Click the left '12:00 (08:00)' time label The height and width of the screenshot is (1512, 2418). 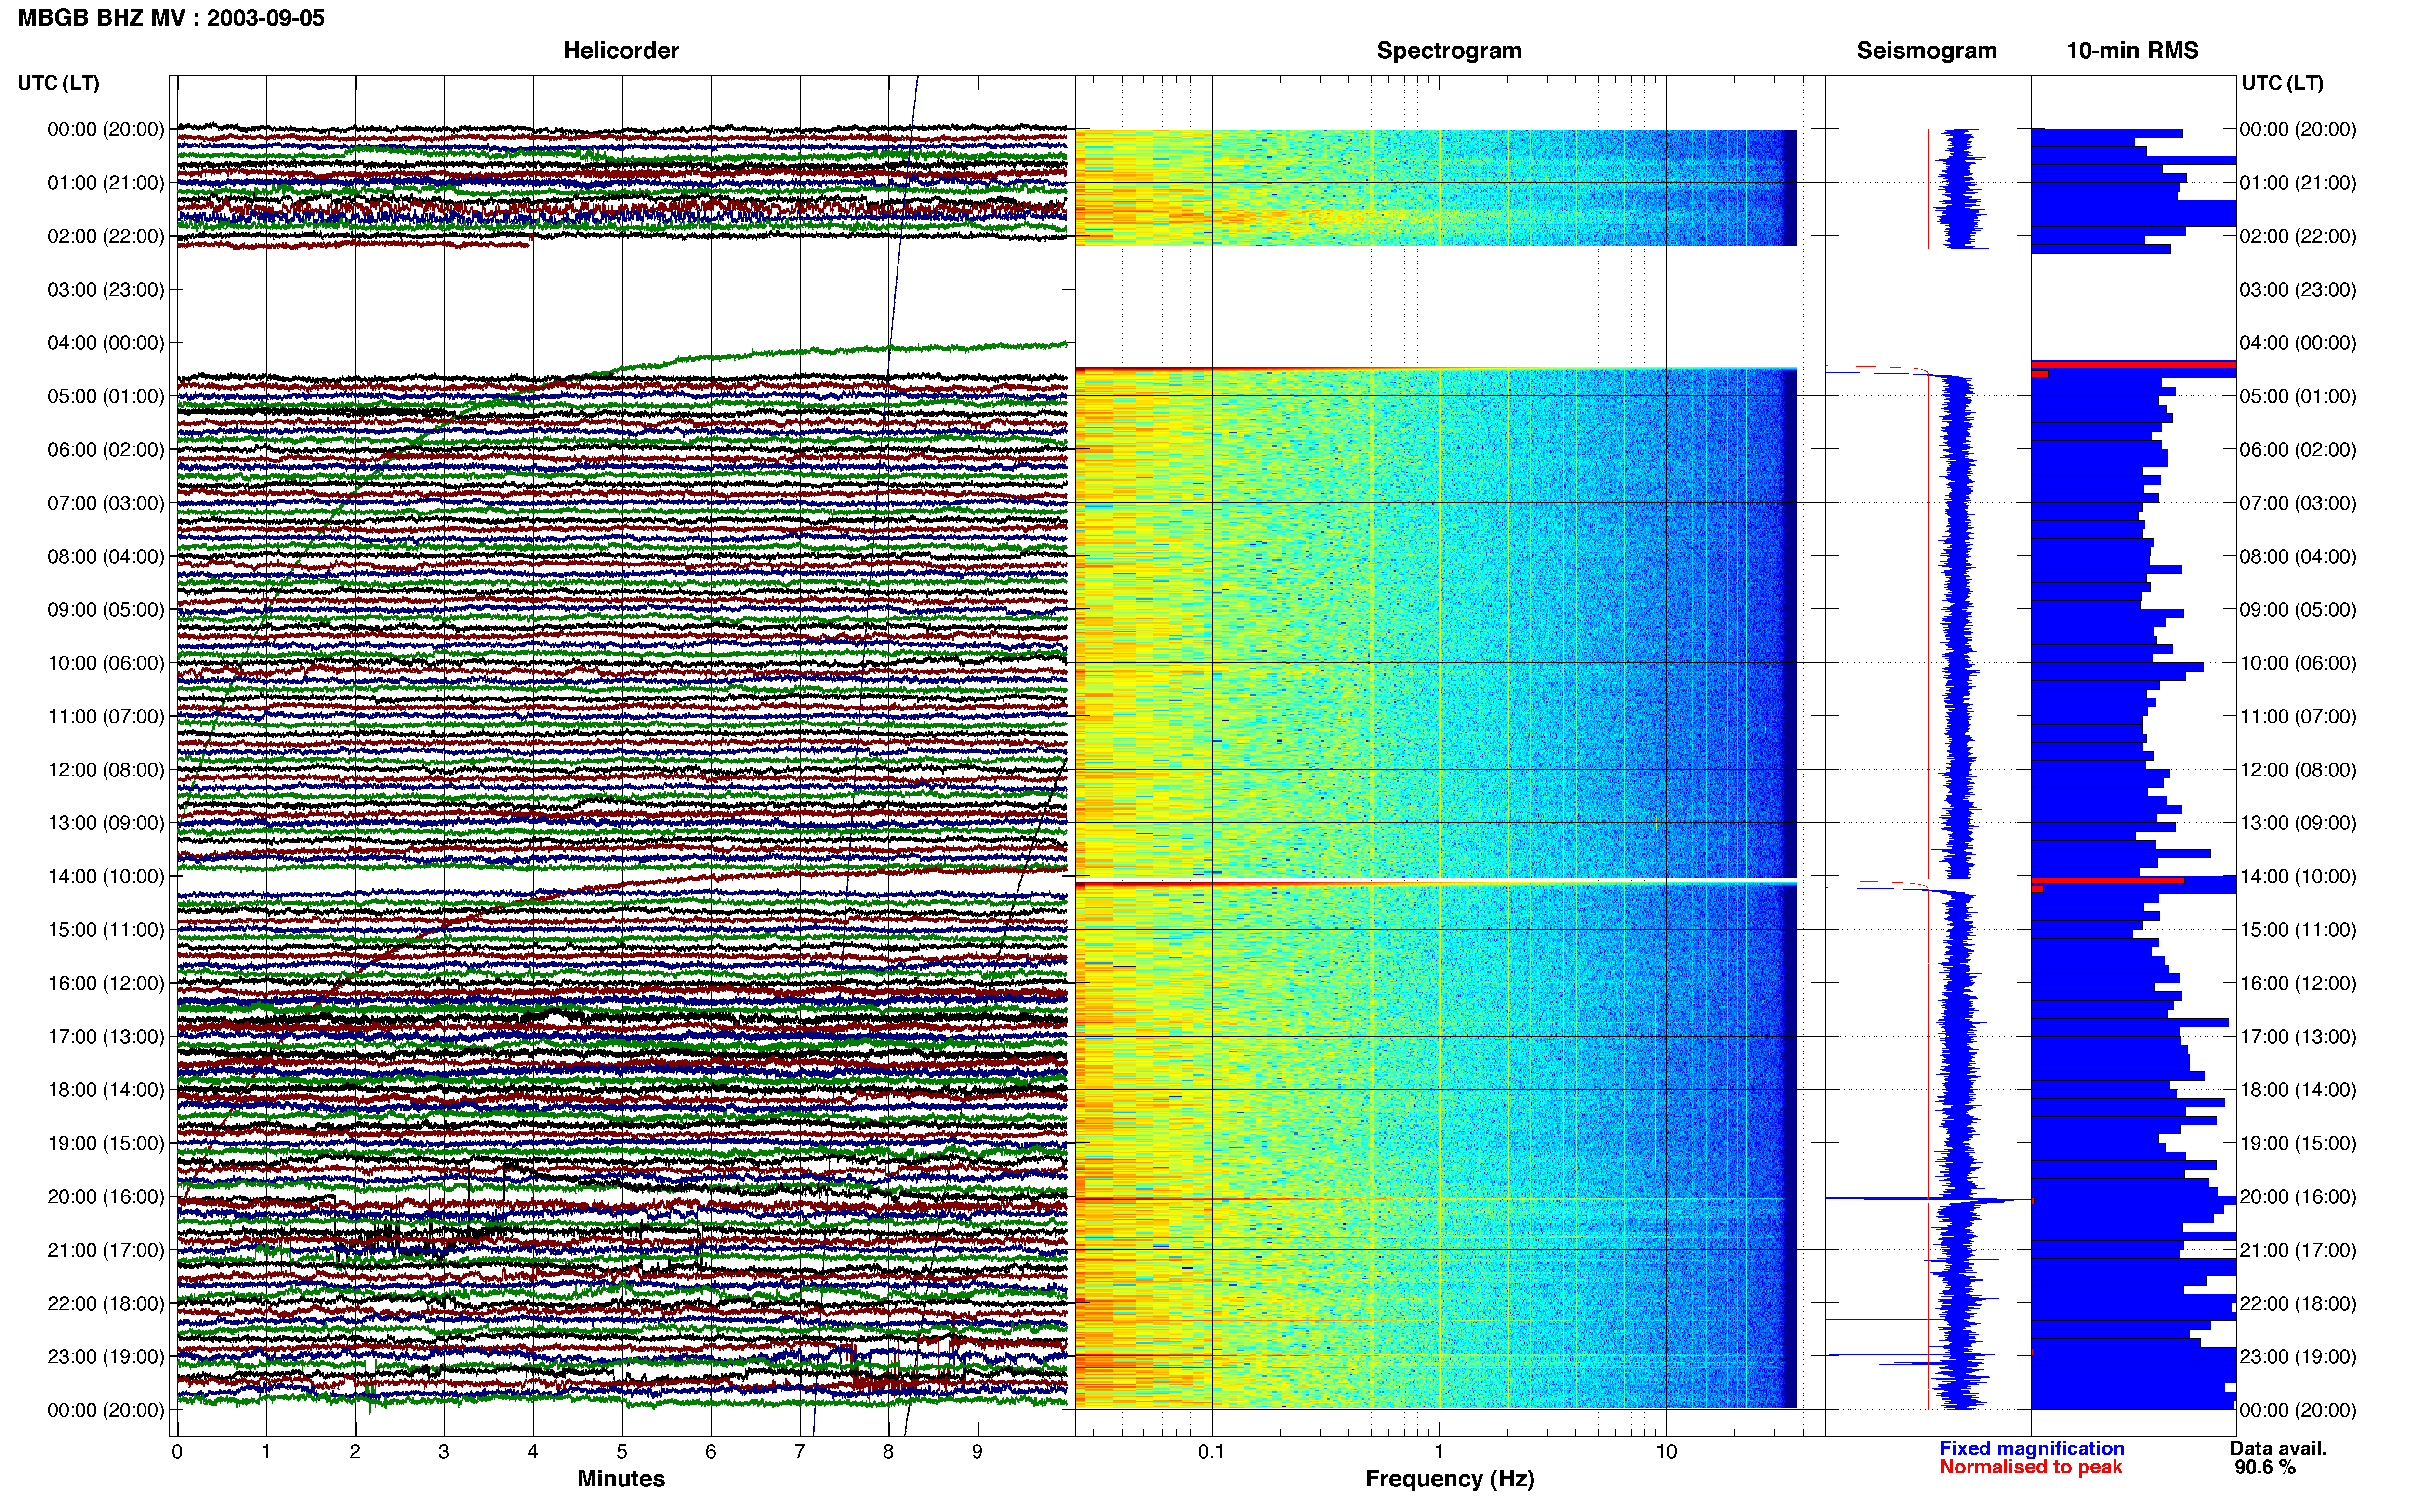point(106,770)
